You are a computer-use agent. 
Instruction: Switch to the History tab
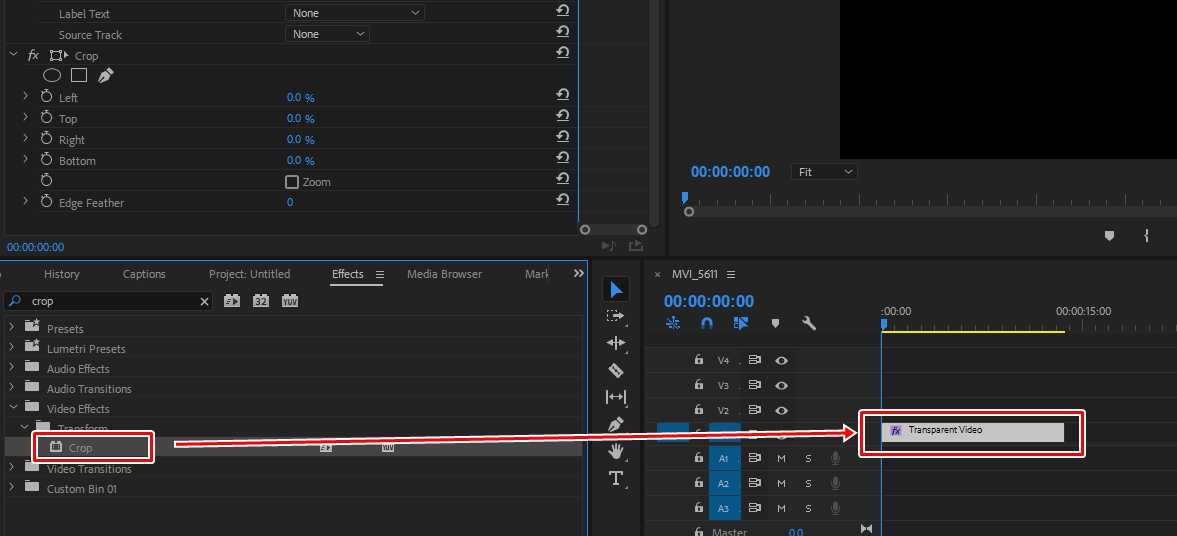[62, 274]
